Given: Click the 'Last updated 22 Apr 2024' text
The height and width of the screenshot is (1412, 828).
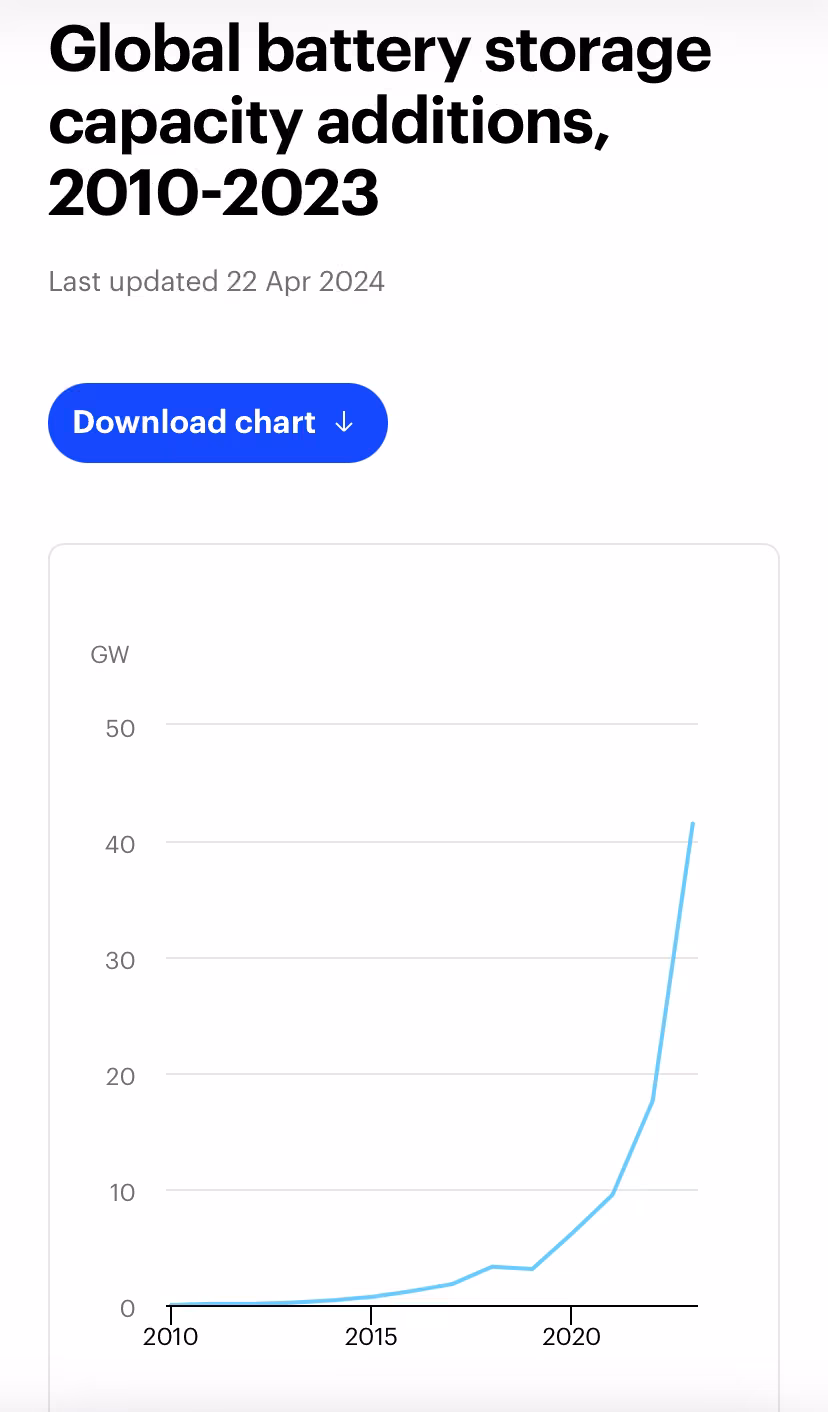Looking at the screenshot, I should coord(216,282).
